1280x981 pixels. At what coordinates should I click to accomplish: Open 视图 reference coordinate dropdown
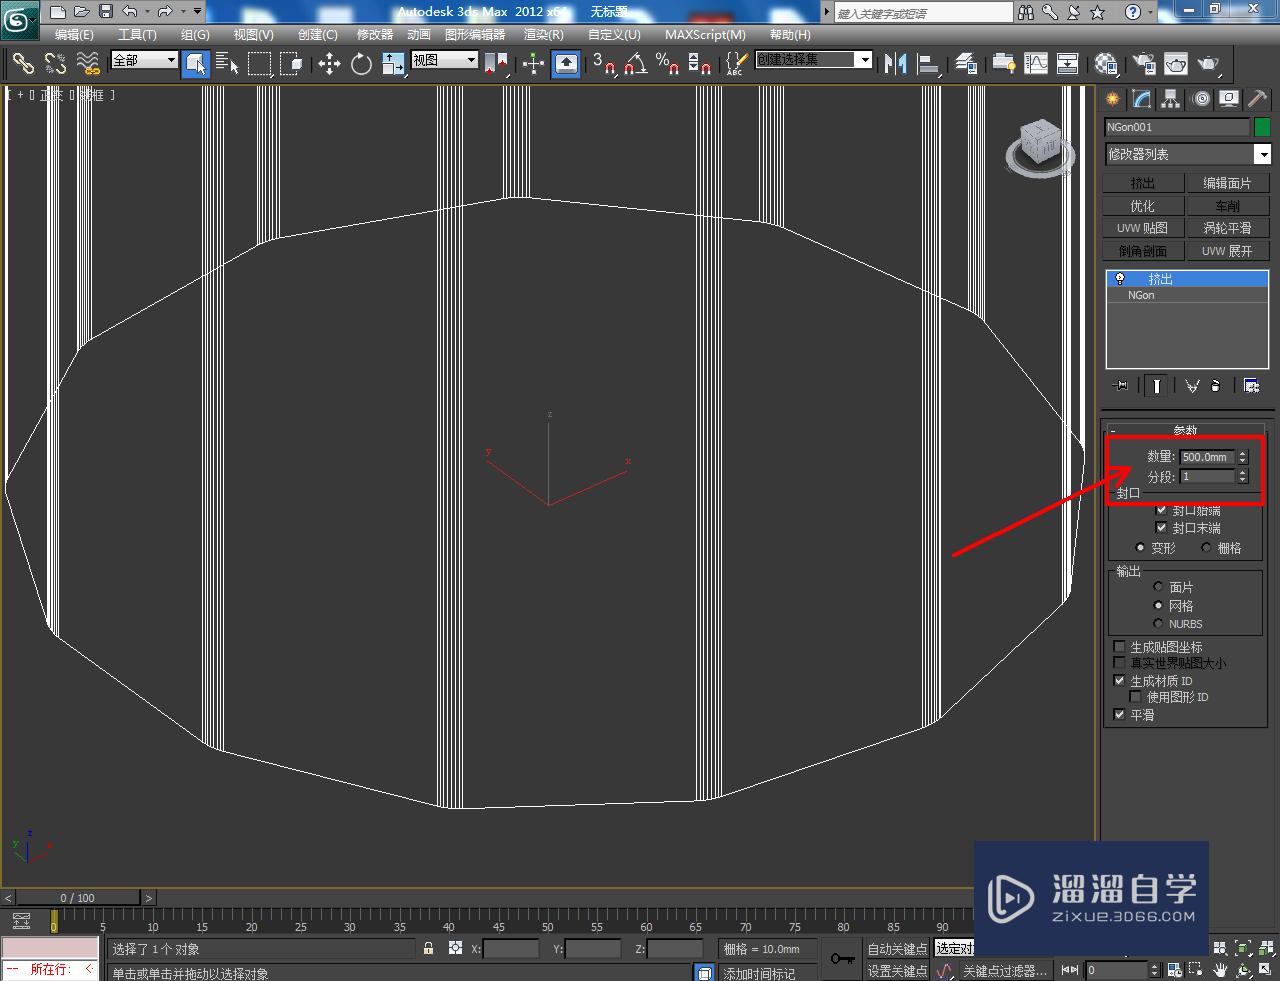click(445, 60)
